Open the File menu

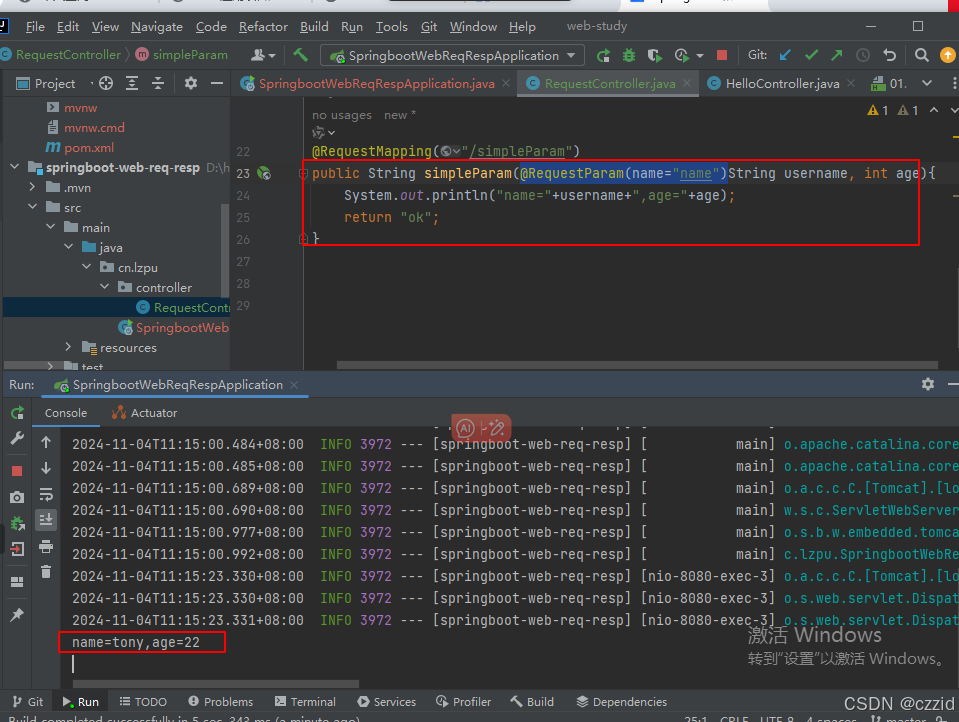click(35, 27)
